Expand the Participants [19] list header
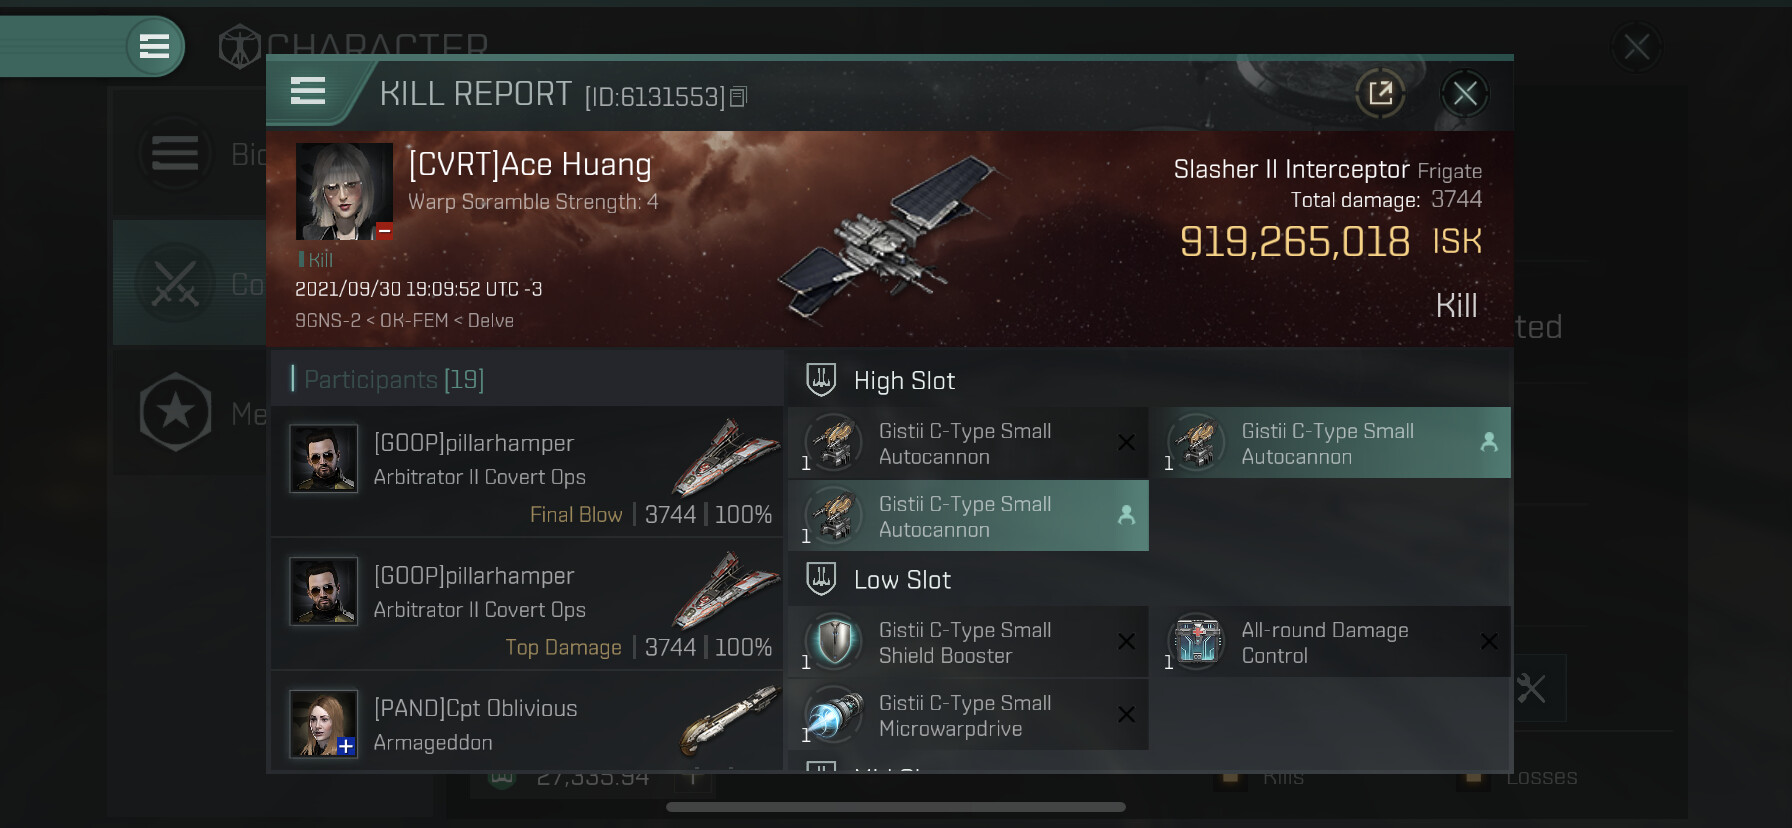 click(x=394, y=380)
